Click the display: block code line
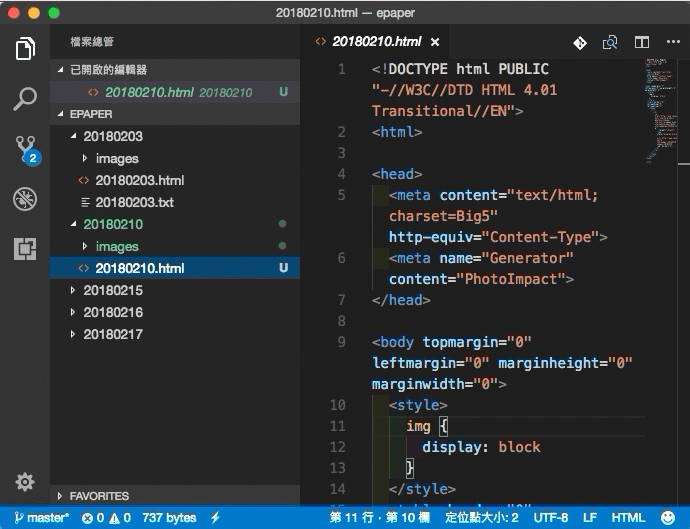 (x=481, y=447)
